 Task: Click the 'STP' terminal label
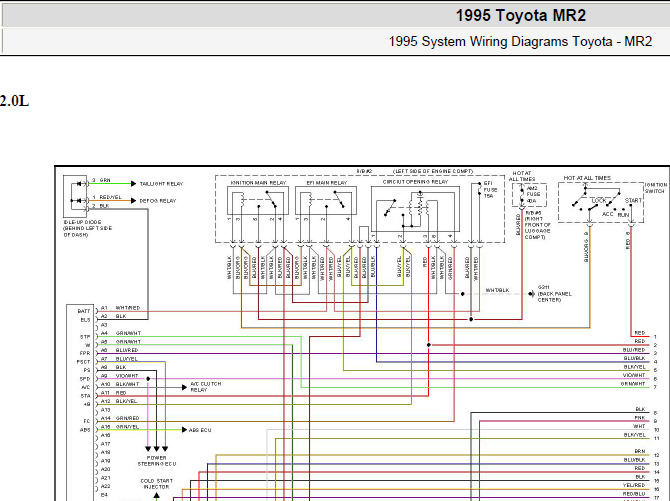pos(85,337)
